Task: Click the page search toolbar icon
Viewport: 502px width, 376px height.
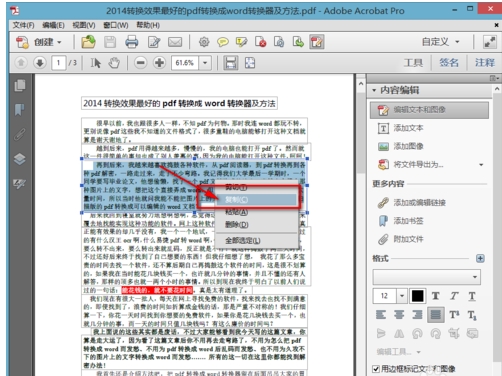Action: tap(279, 42)
